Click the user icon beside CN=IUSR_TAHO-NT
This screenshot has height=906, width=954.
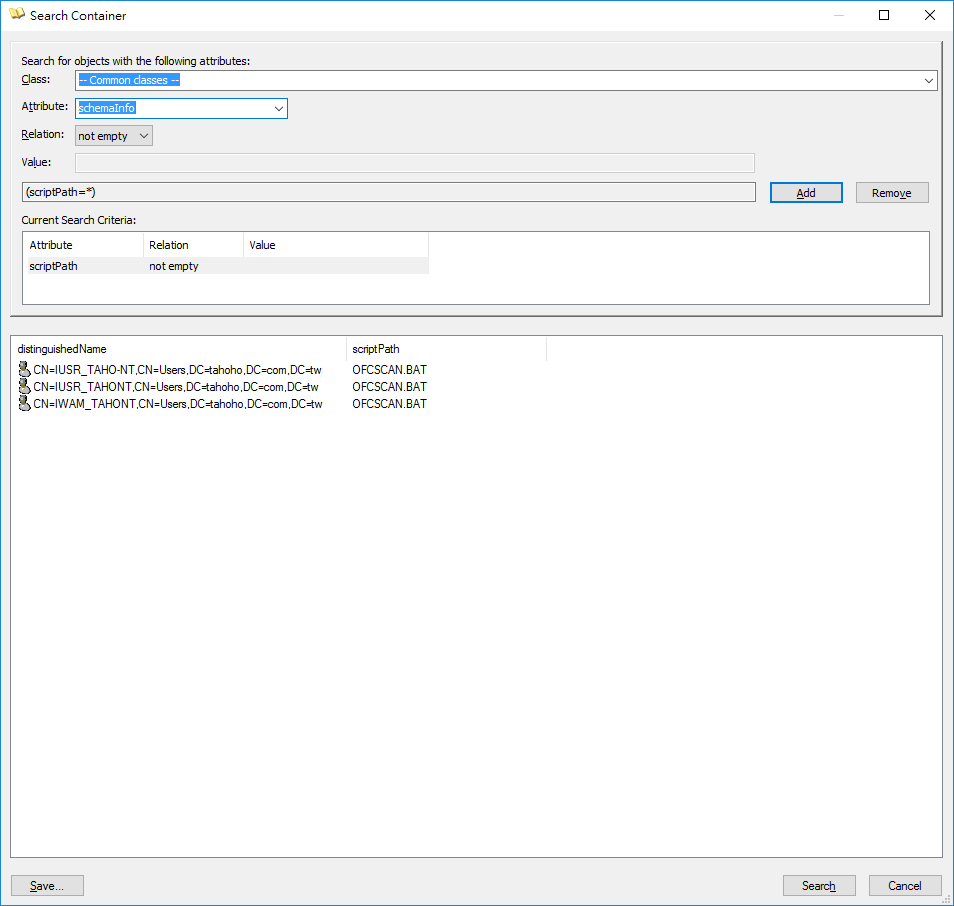25,370
